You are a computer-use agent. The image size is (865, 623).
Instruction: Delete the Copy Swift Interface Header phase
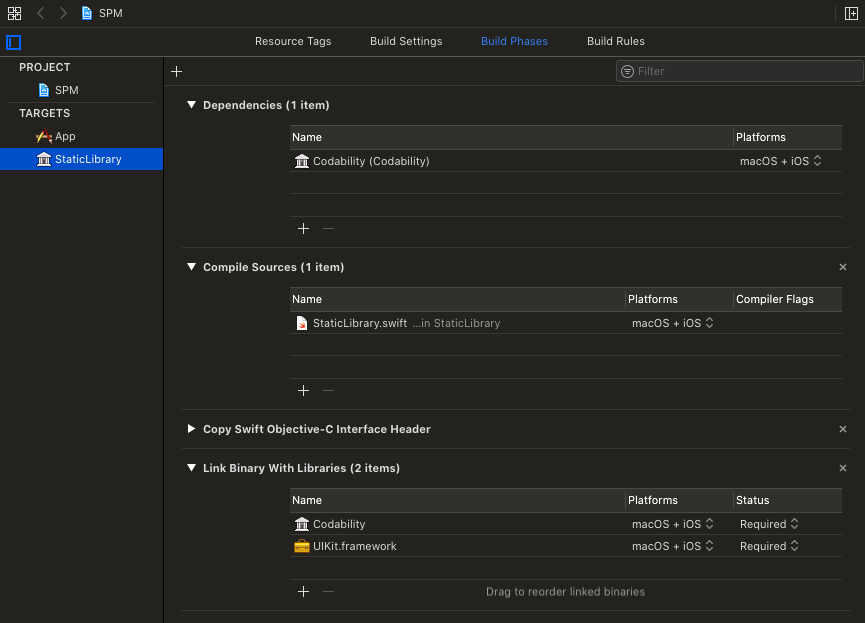point(843,429)
